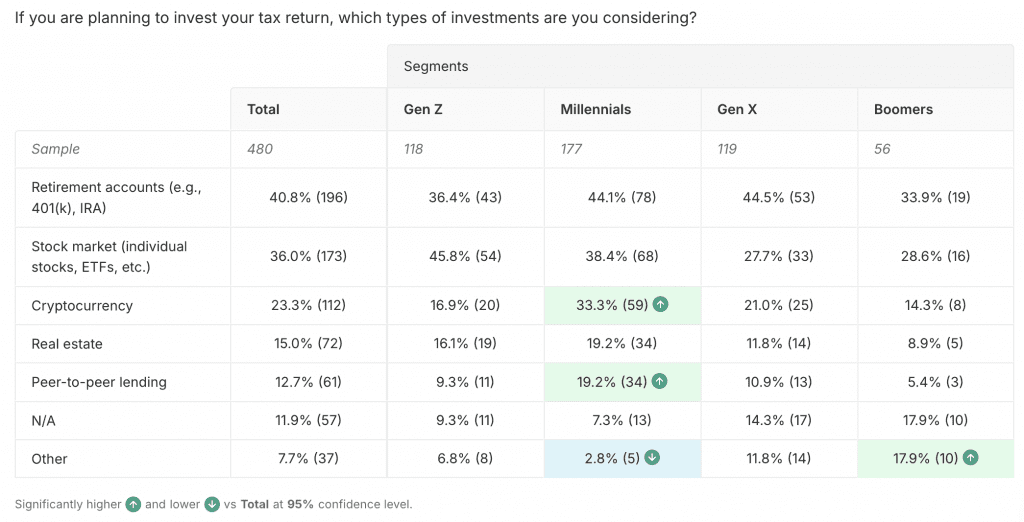Click the Millennials column header
The height and width of the screenshot is (522, 1024).
coord(595,109)
